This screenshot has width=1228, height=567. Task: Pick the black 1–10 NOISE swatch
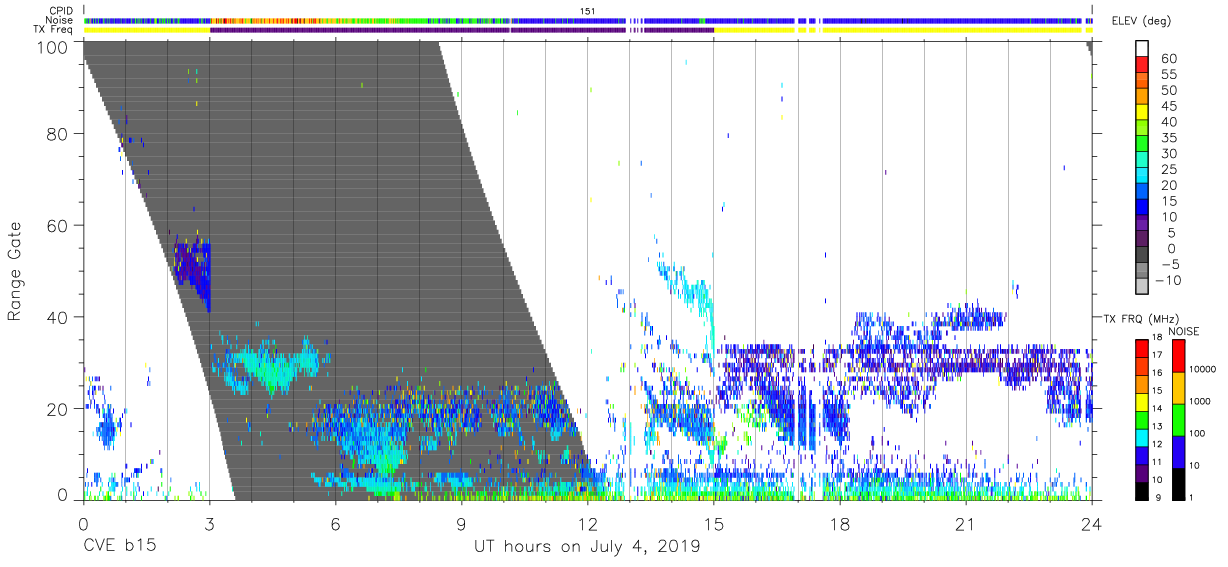pyautogui.click(x=1177, y=484)
